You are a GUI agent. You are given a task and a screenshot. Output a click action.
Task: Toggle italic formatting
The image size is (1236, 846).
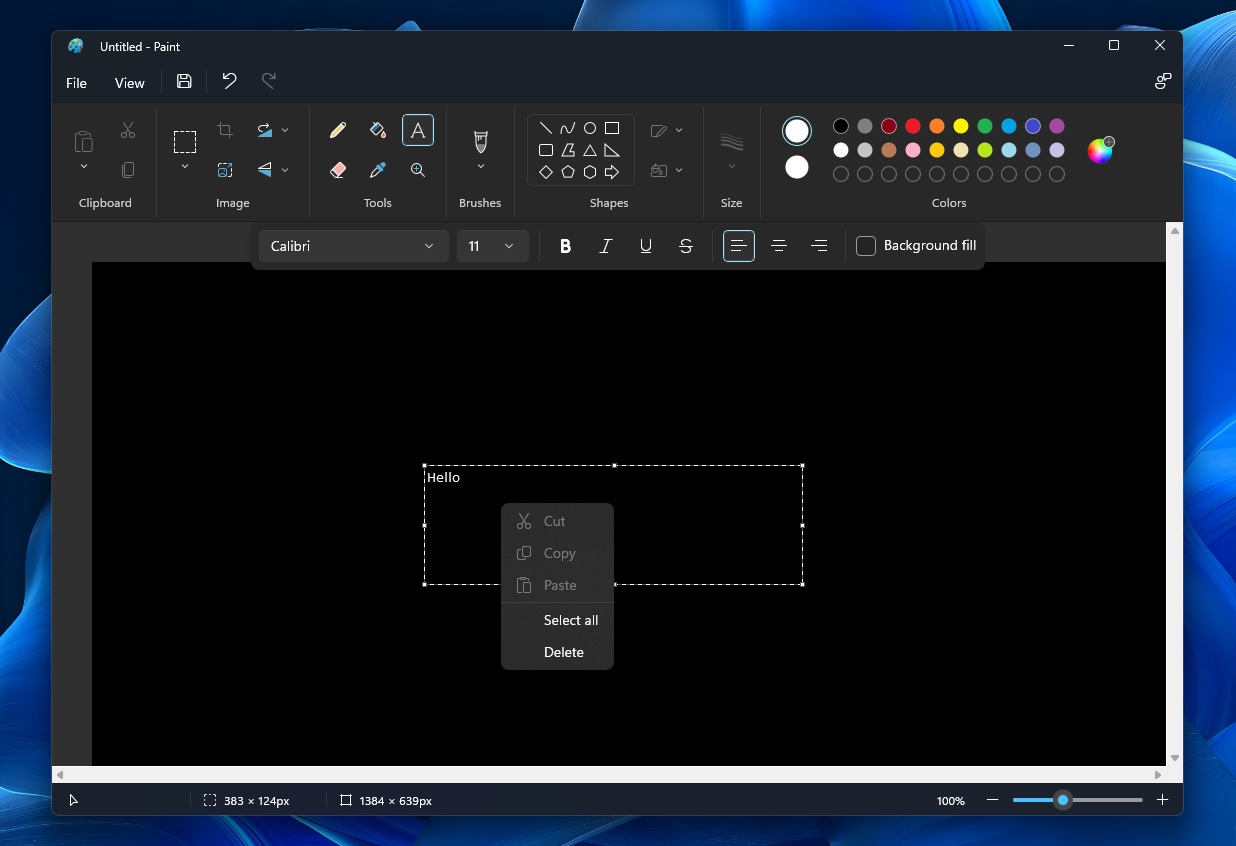click(x=605, y=246)
